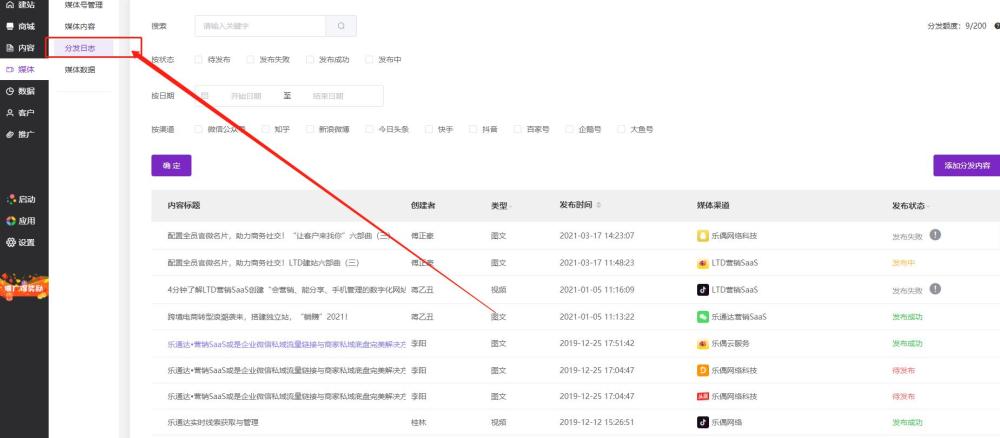Viewport: 1000px width, 438px height.
Task: Click the Weibo icon of the 11:48:23 row
Action: click(x=702, y=263)
